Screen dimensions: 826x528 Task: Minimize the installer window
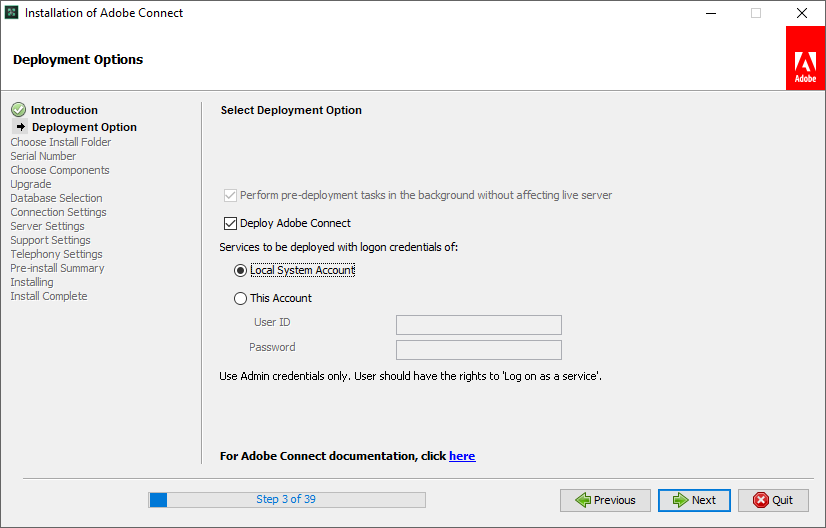pyautogui.click(x=711, y=13)
